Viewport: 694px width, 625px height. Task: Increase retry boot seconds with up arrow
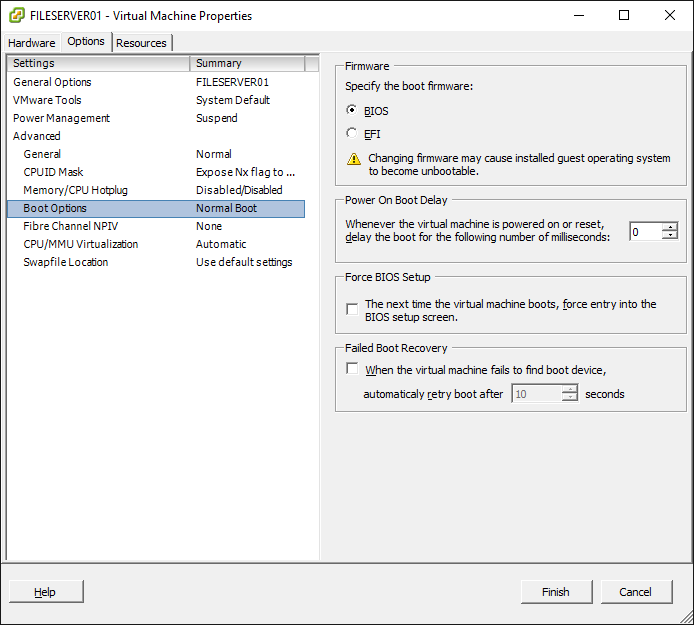pyautogui.click(x=570, y=389)
